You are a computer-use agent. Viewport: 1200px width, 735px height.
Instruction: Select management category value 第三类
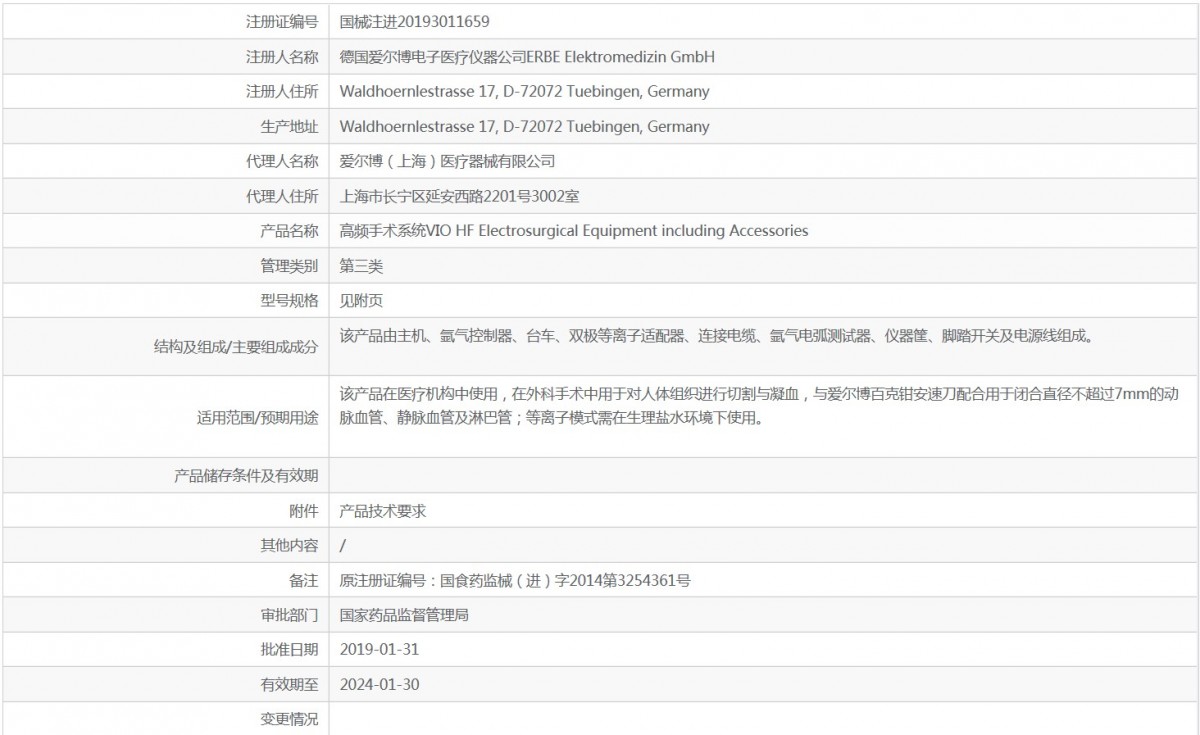(361, 266)
